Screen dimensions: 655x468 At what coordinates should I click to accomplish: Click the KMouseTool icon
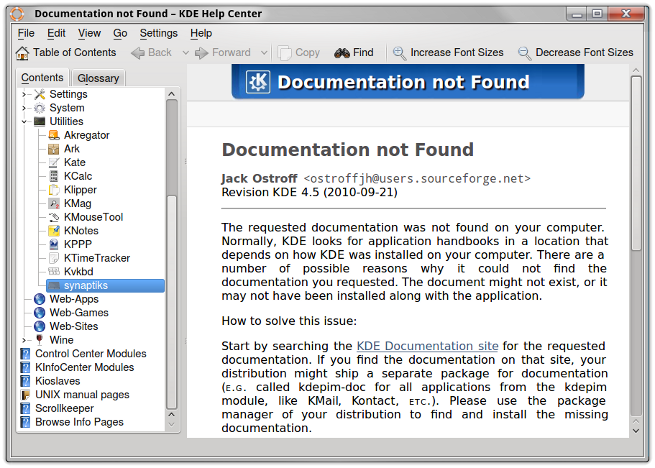pyautogui.click(x=54, y=217)
